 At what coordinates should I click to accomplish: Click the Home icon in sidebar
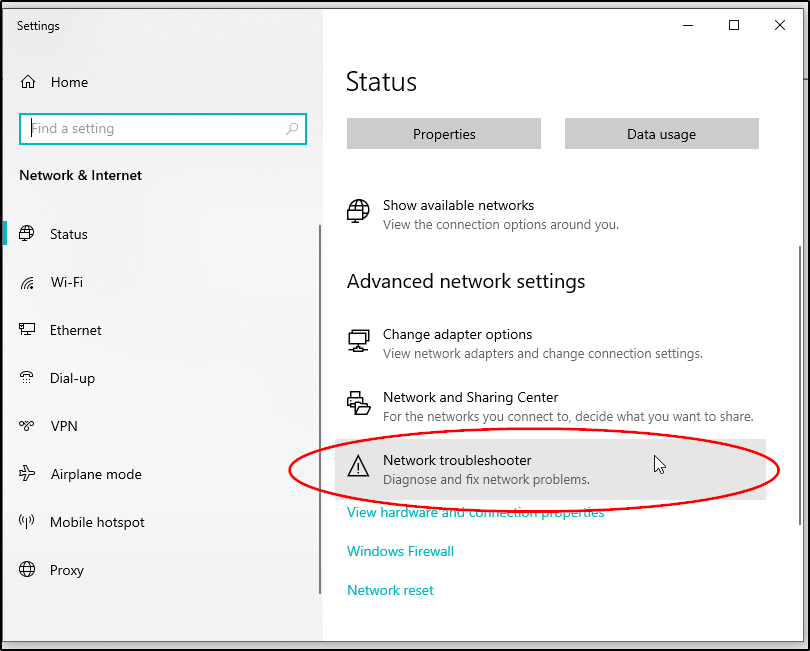[28, 82]
